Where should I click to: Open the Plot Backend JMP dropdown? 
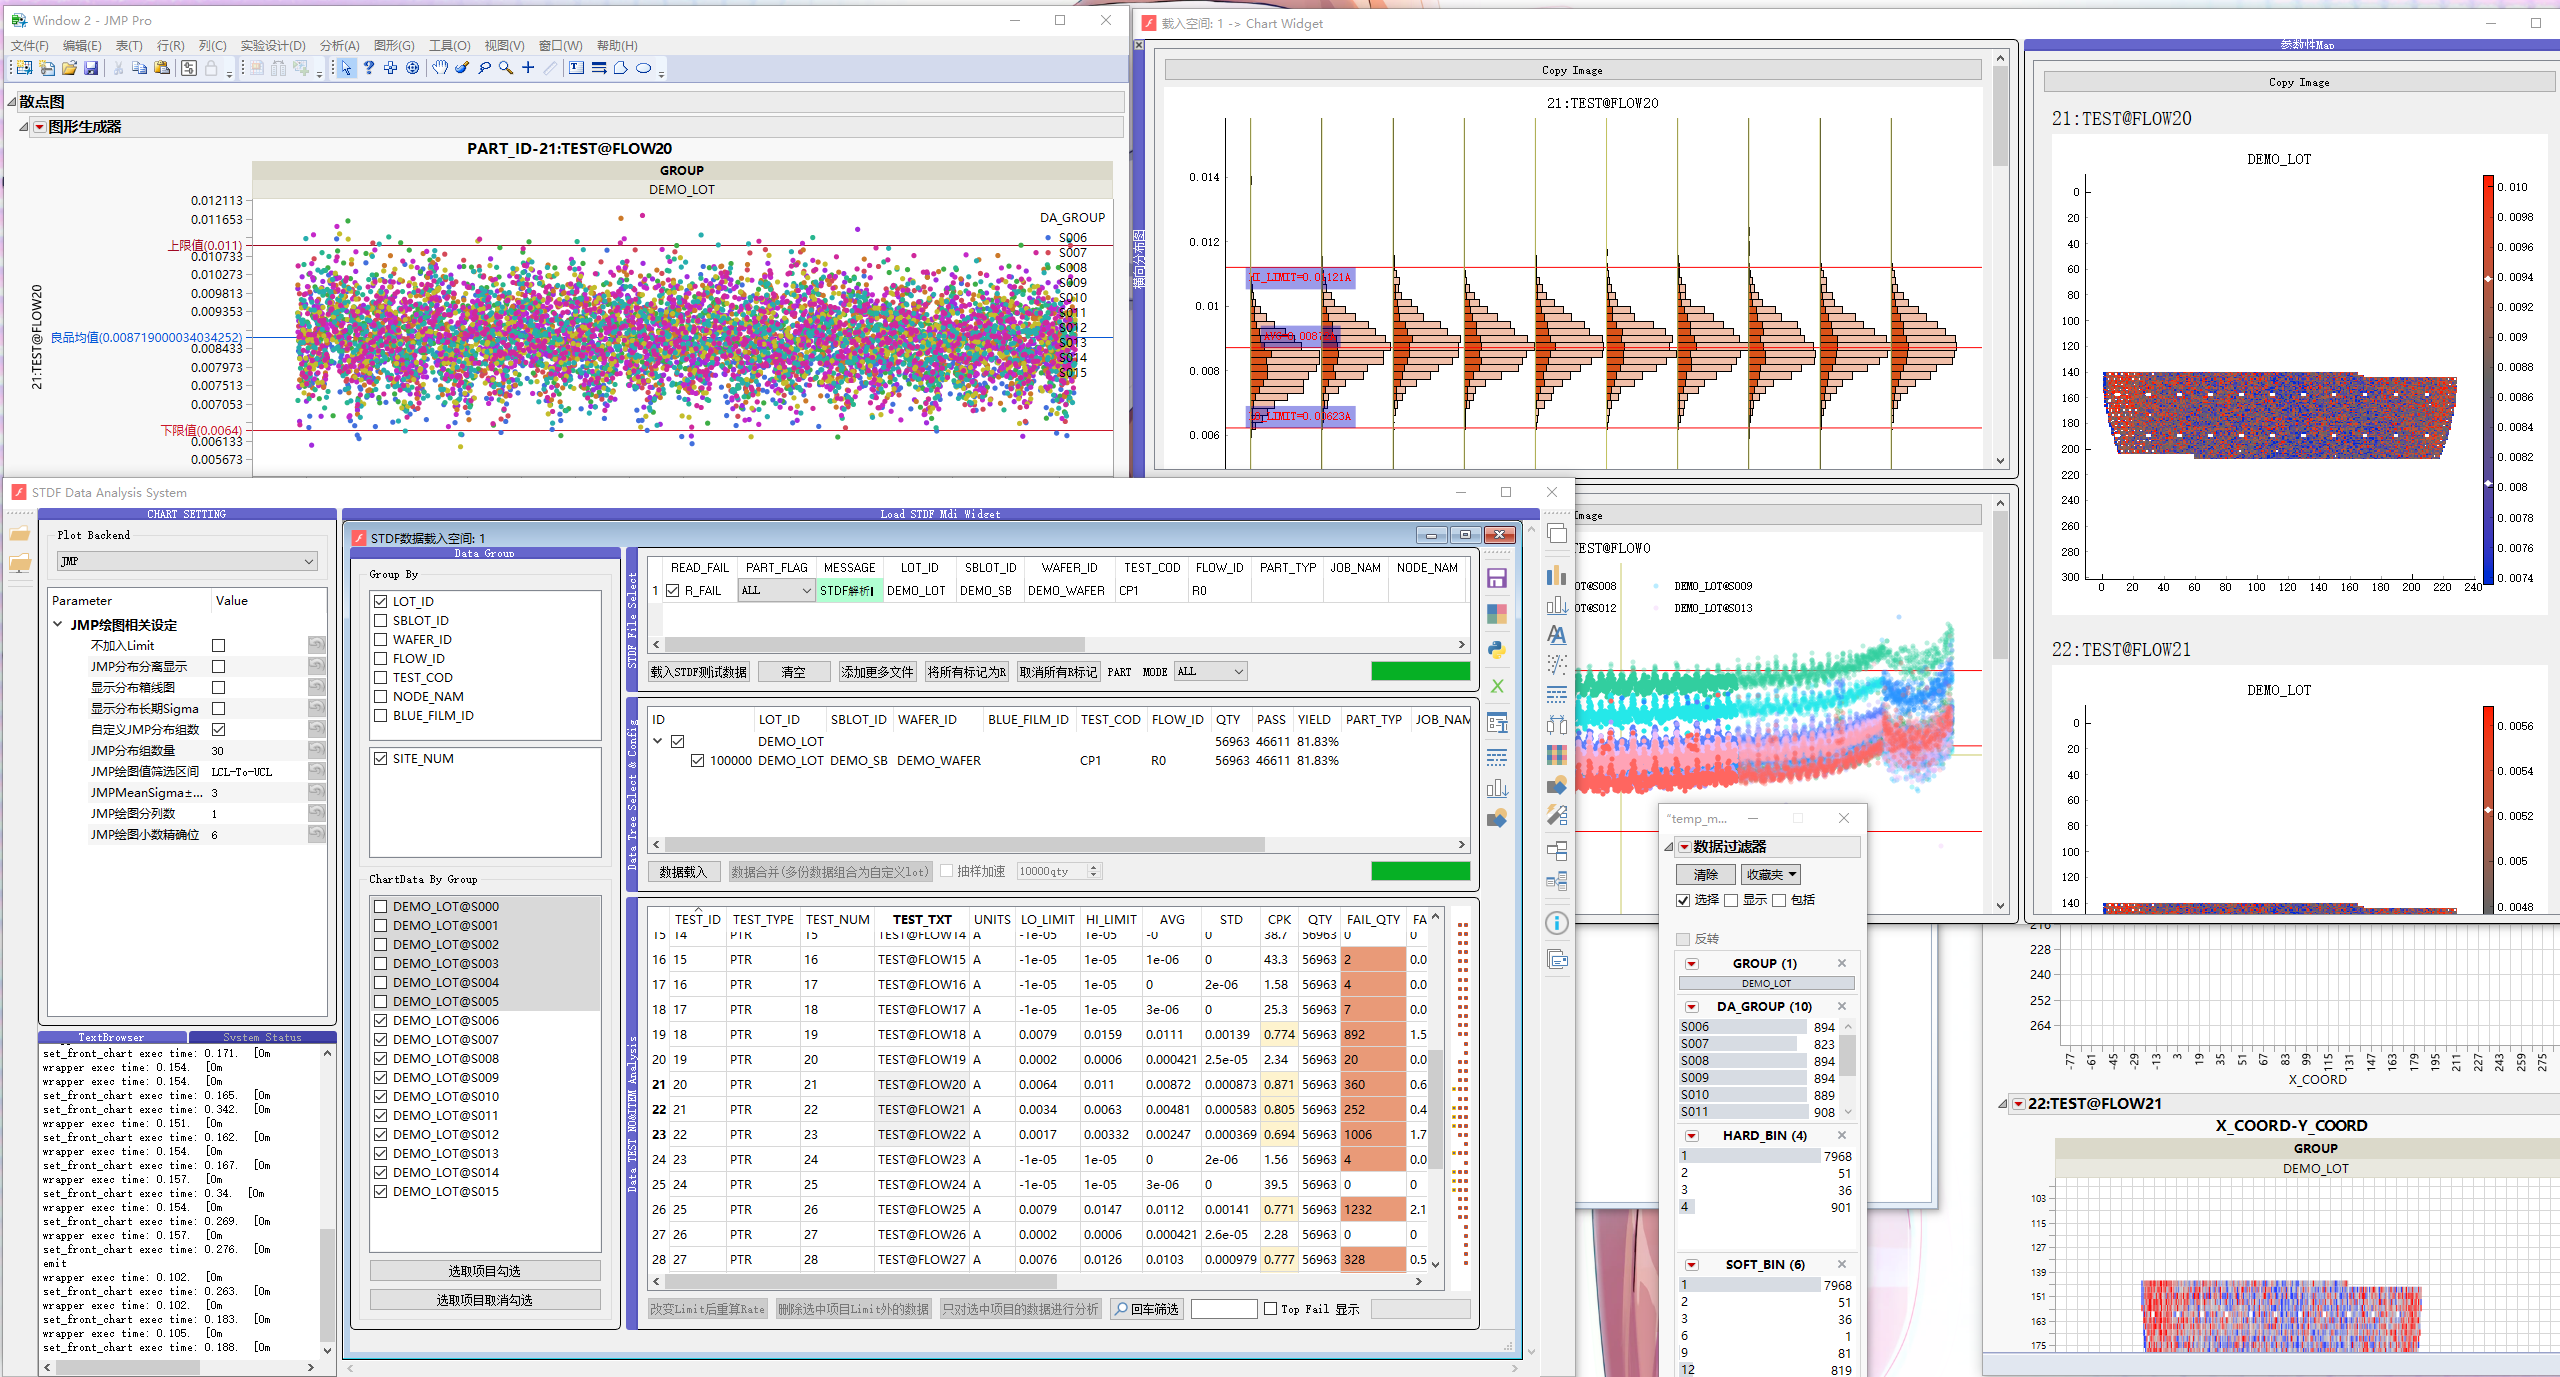(187, 561)
